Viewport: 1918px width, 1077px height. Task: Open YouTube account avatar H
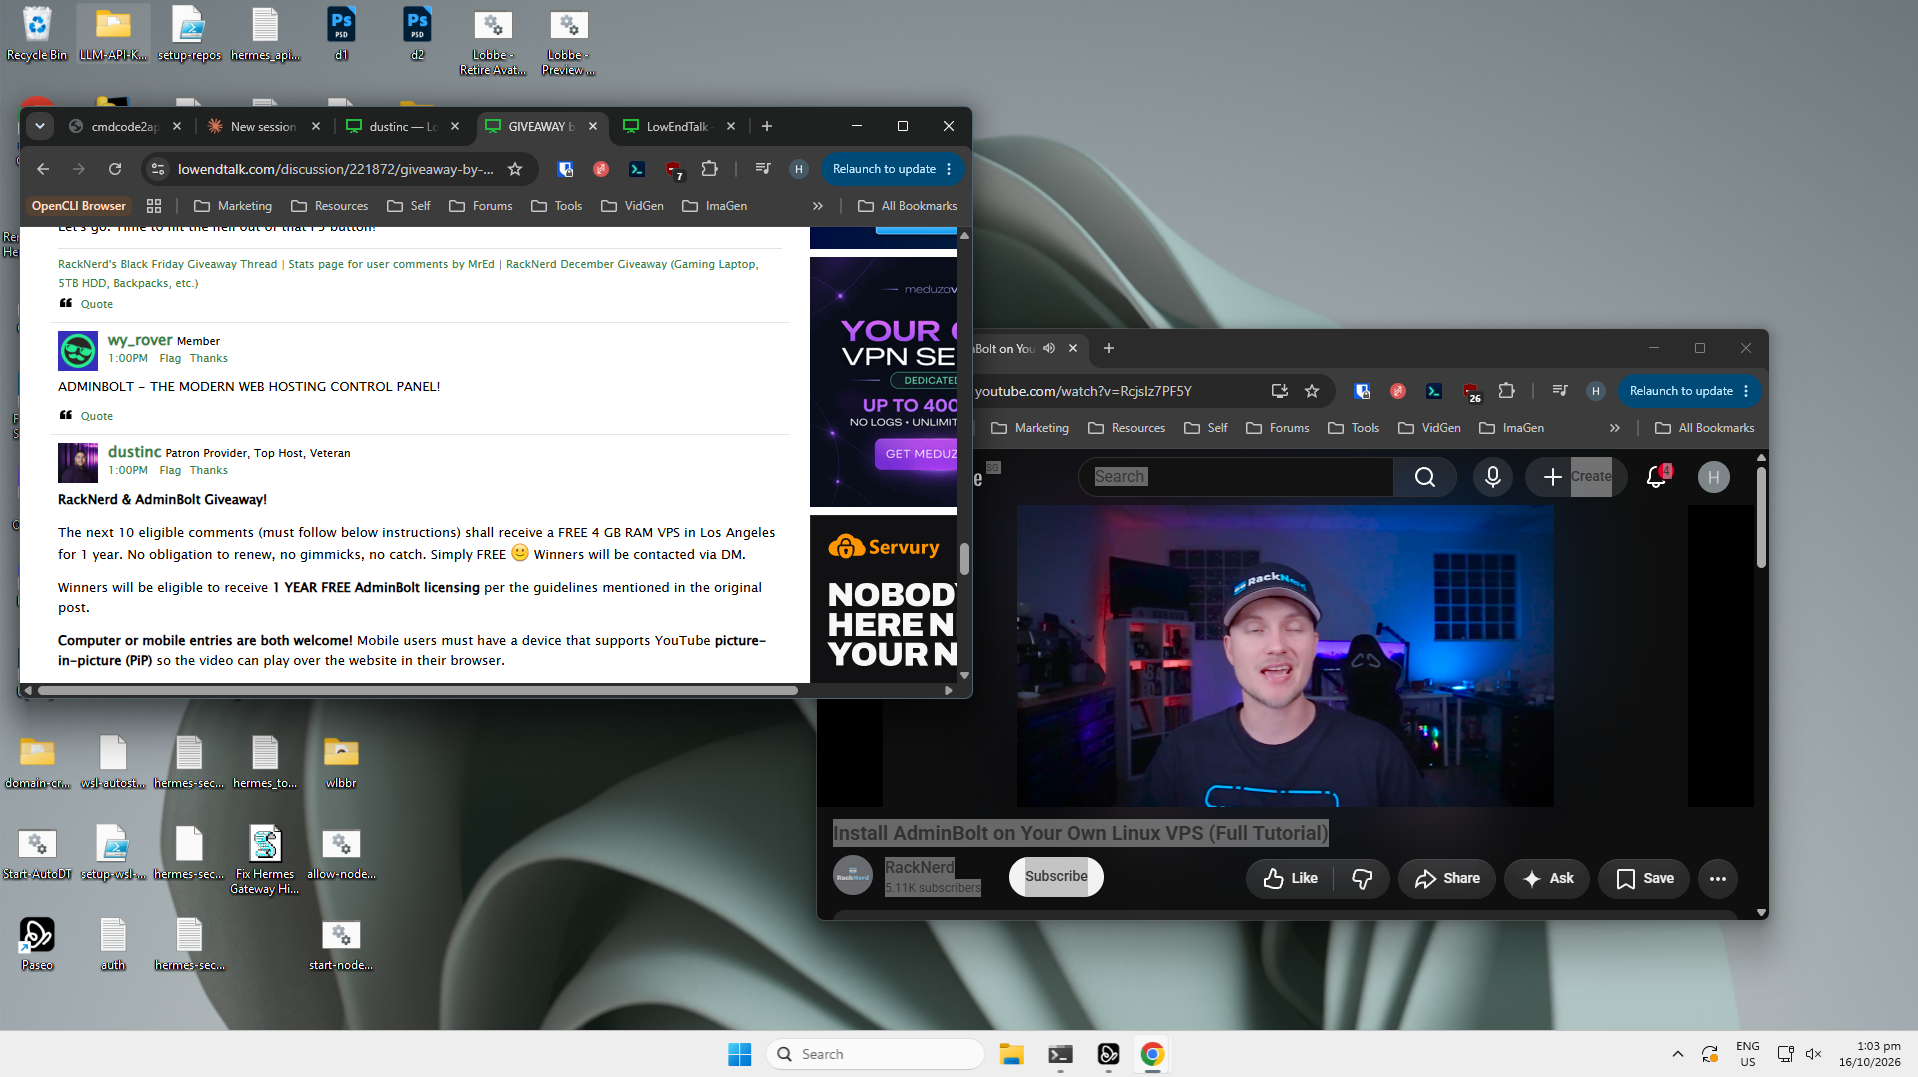(1714, 477)
